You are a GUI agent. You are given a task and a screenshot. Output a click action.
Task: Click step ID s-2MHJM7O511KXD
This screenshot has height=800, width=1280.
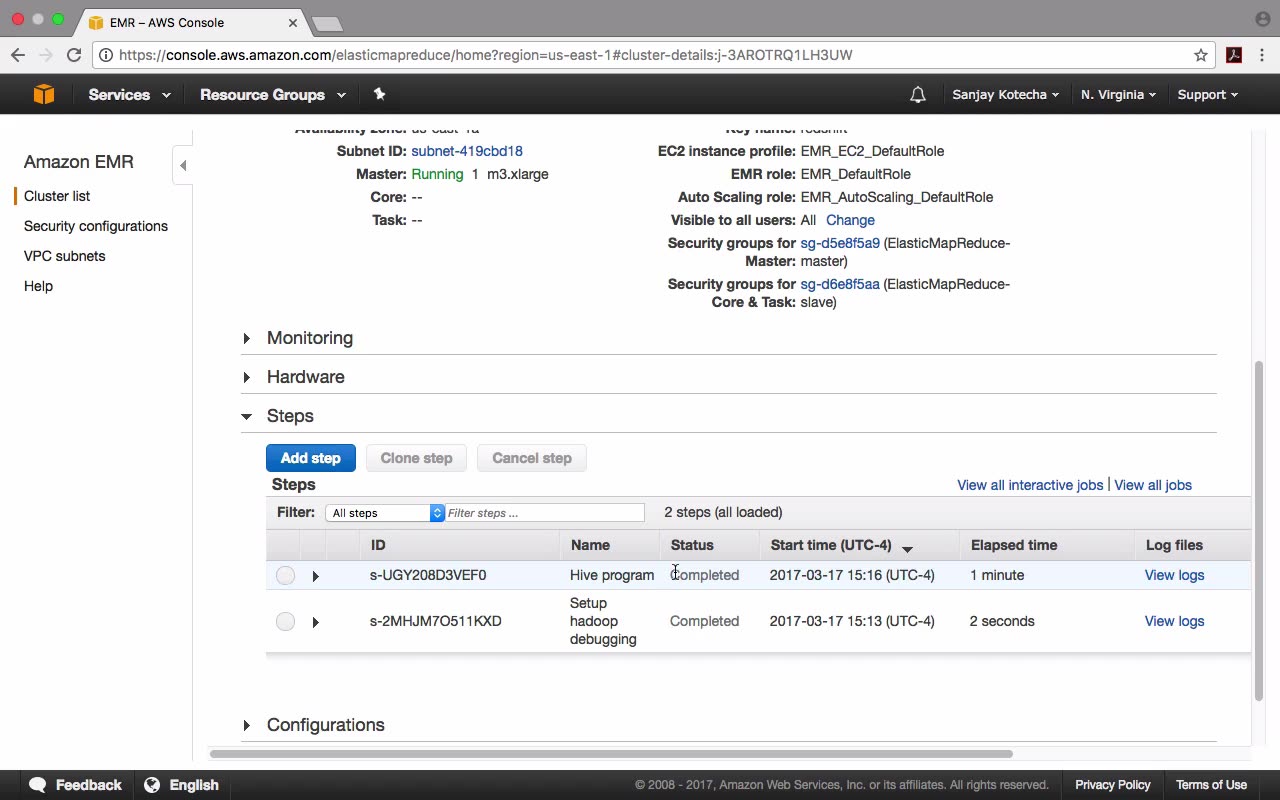435,621
